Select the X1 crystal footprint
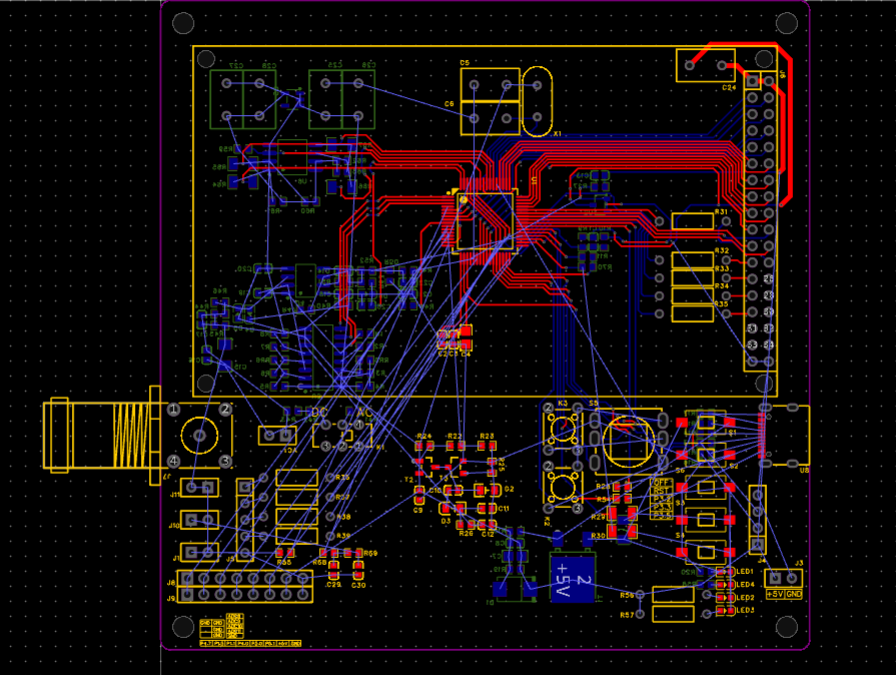Screen dimensions: 896x675 537,102
